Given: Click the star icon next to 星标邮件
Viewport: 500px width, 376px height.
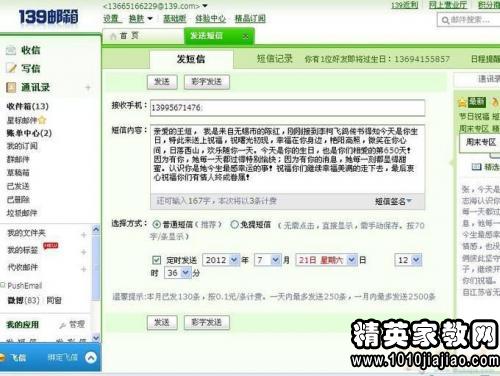Looking at the screenshot, I should tap(42, 120).
